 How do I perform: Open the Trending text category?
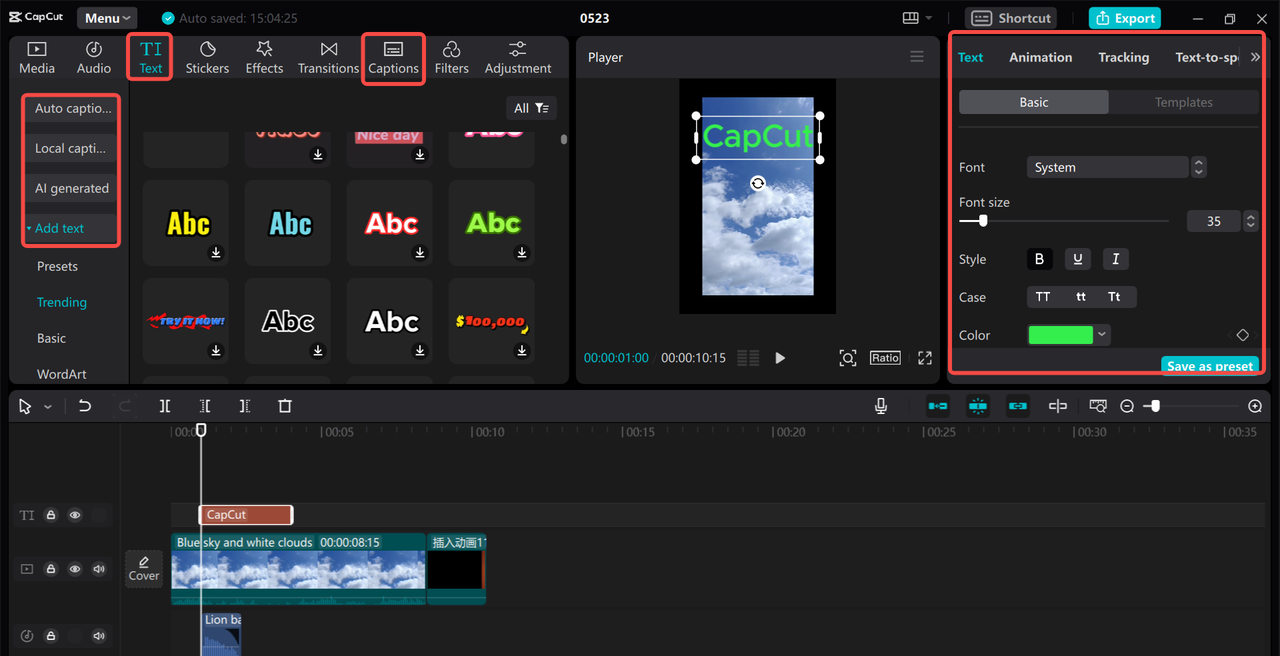coord(62,302)
